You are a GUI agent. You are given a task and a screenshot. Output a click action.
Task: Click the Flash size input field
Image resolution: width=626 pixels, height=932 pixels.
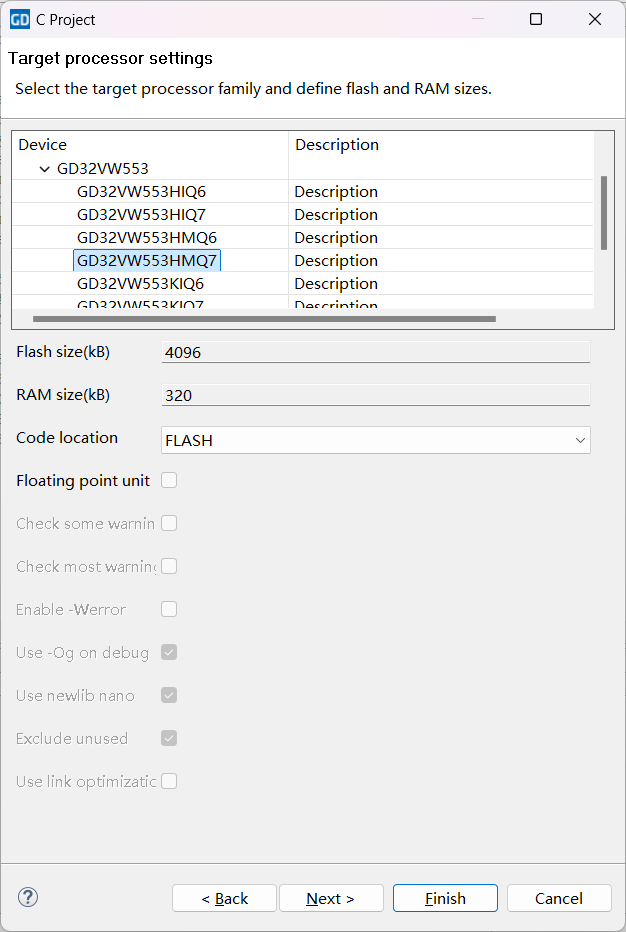click(375, 352)
